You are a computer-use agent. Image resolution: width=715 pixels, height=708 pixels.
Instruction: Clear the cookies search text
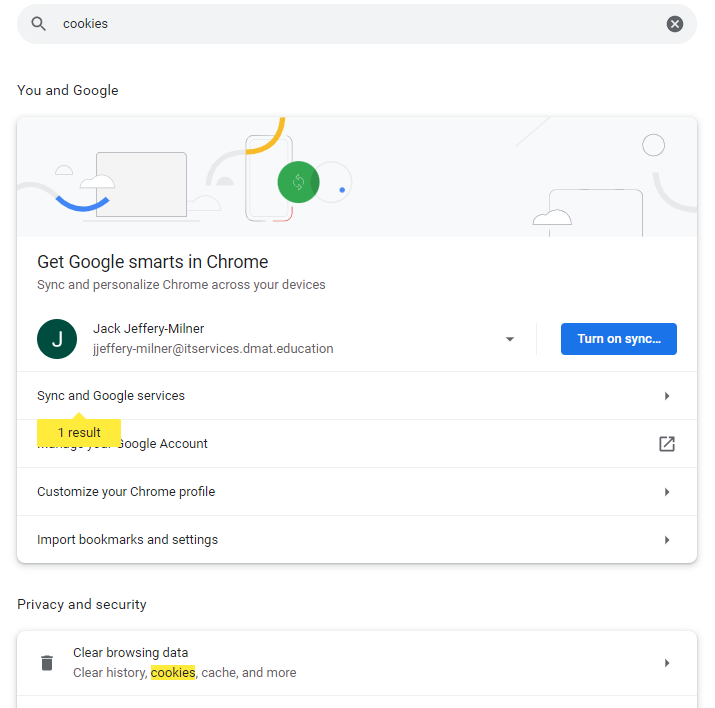[674, 24]
